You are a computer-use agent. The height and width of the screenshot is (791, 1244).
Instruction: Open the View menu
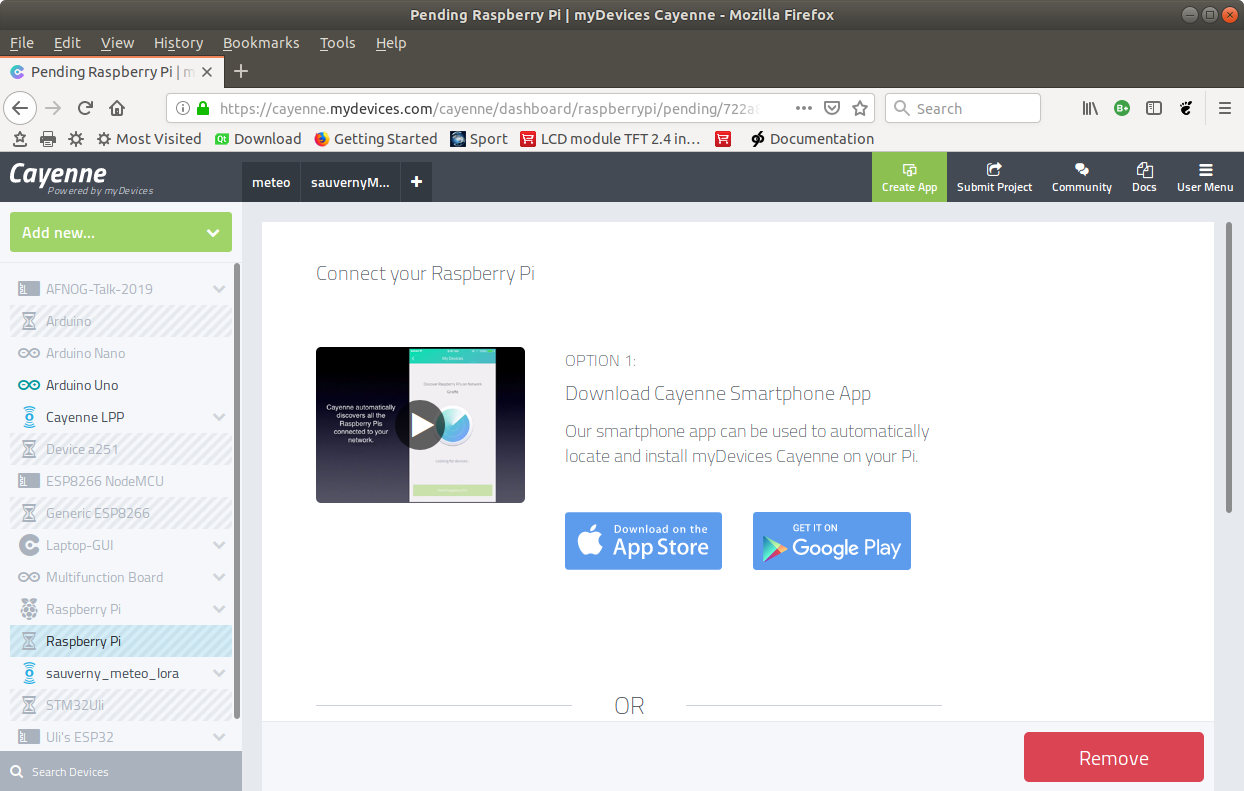coord(117,43)
